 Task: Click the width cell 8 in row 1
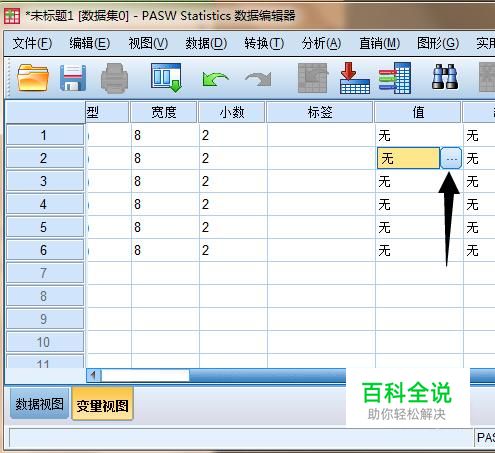[x=165, y=135]
